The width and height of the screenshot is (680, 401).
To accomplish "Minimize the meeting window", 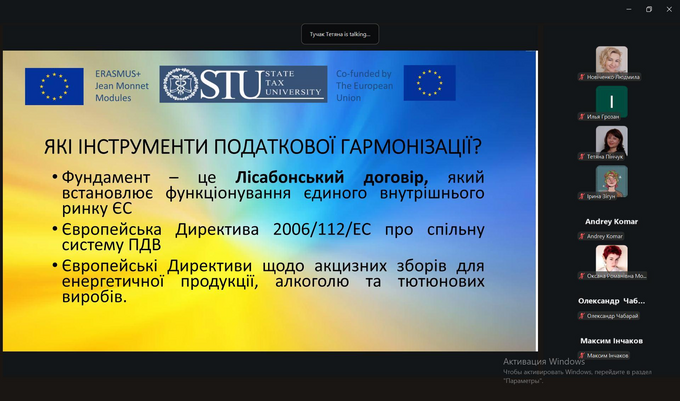I will tap(624, 9).
